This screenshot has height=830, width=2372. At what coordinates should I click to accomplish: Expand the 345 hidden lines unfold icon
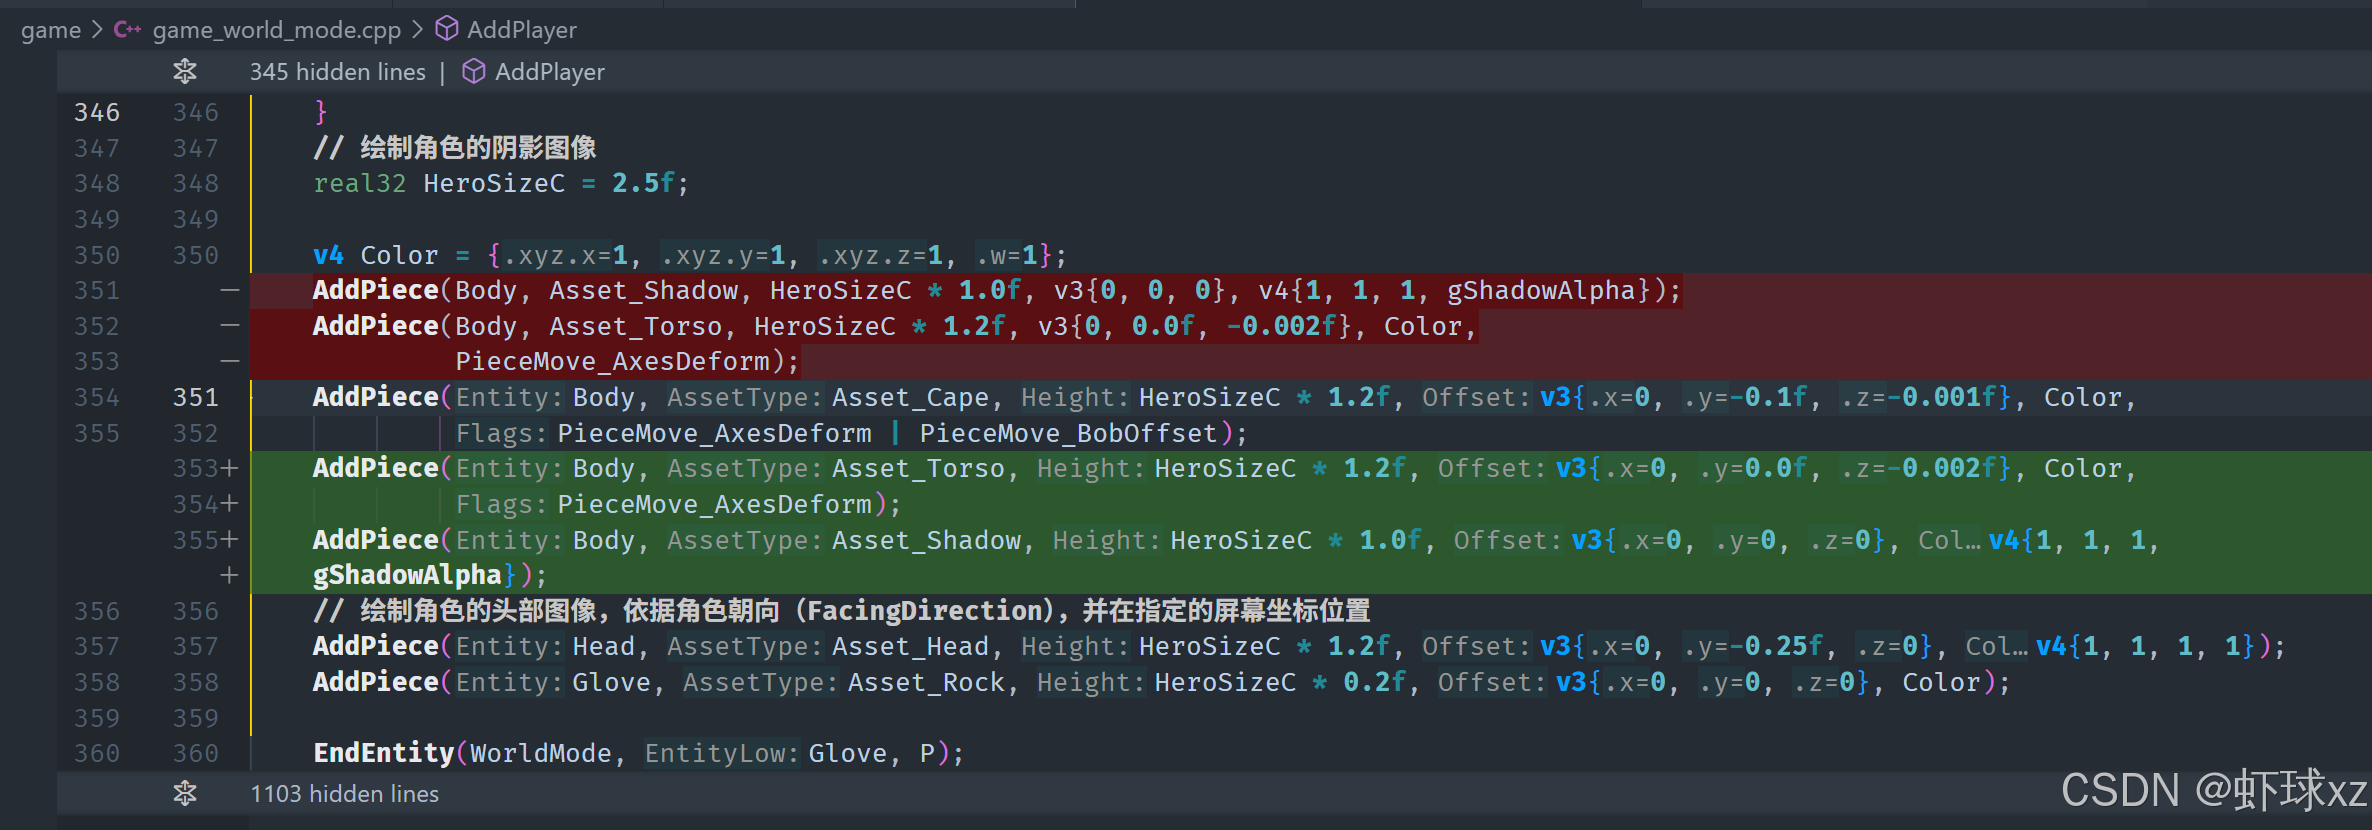click(185, 72)
